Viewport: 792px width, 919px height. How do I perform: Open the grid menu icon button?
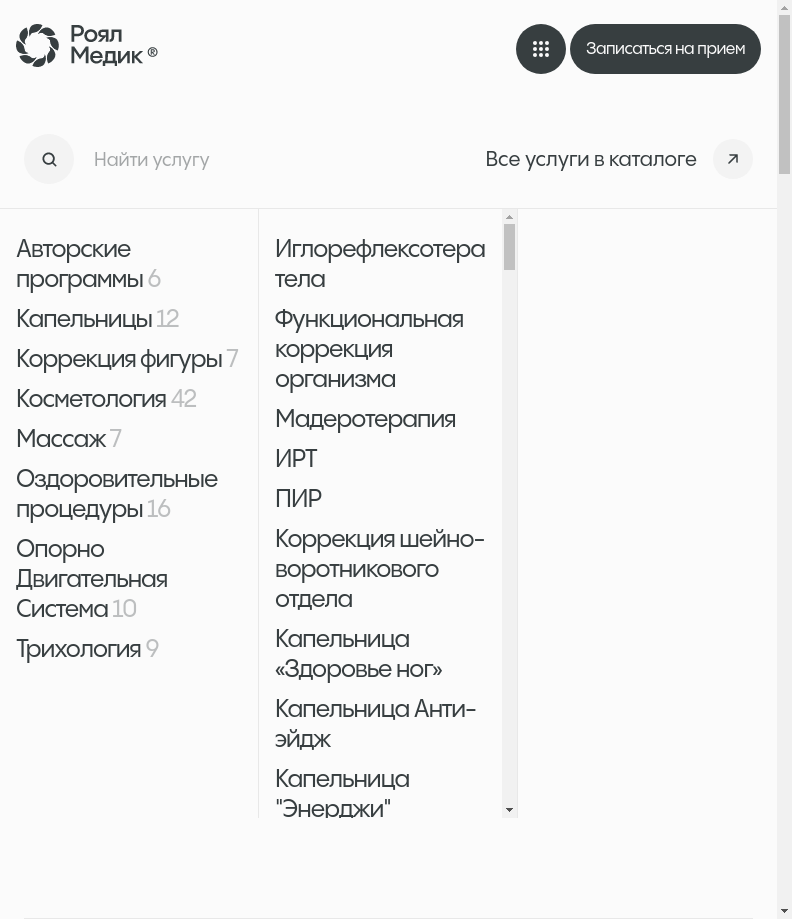[x=541, y=49]
